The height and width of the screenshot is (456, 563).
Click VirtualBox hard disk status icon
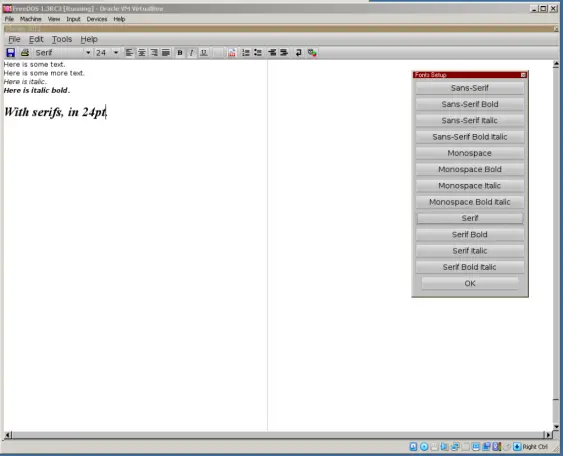pos(413,447)
